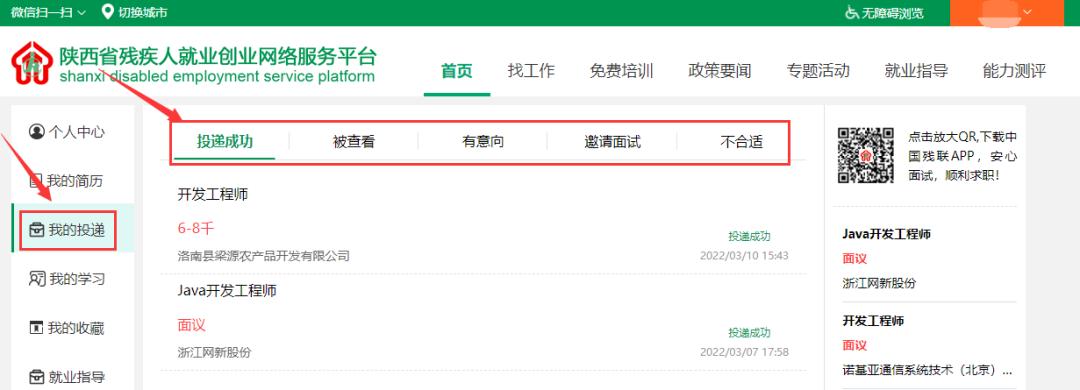Screen dimensions: 1080x390
Task: Open the 免费培训 nav item
Action: [x=621, y=70]
